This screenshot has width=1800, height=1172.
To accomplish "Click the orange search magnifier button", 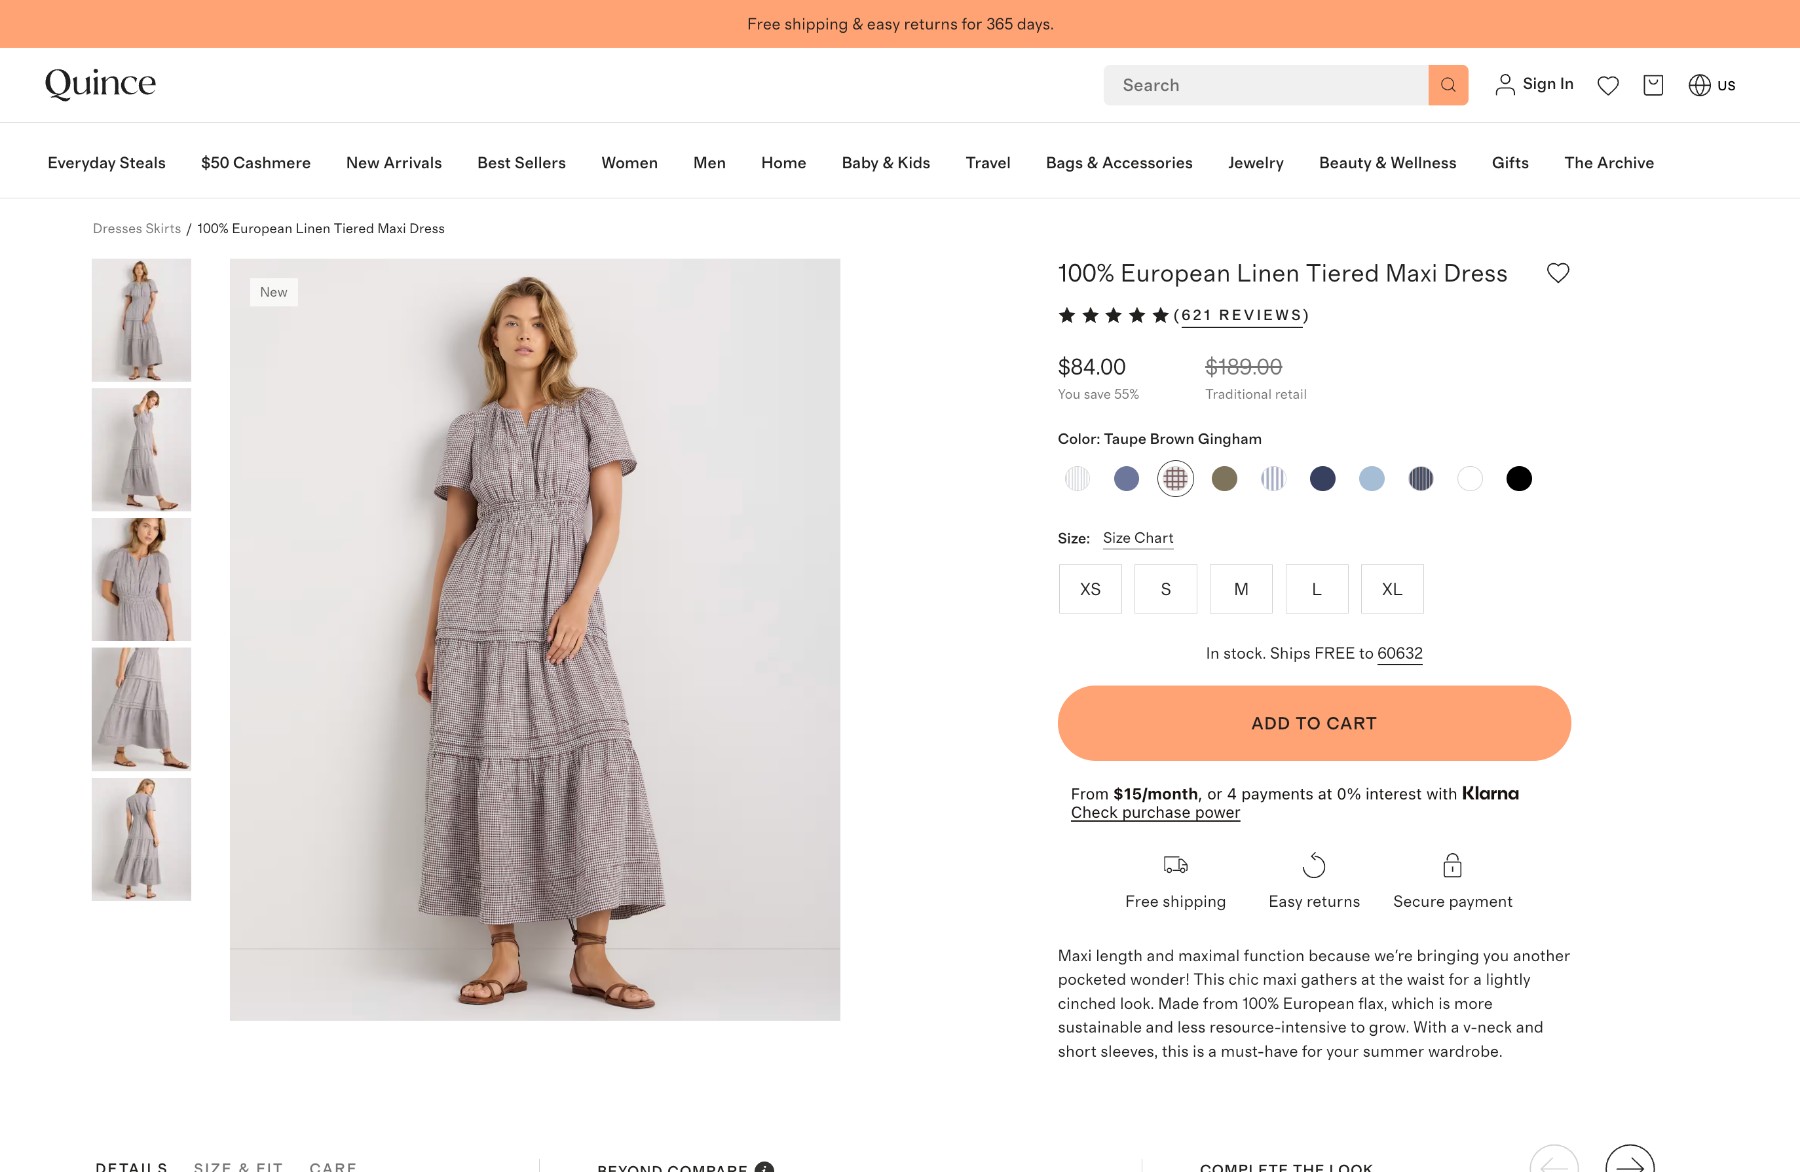I will tap(1447, 85).
